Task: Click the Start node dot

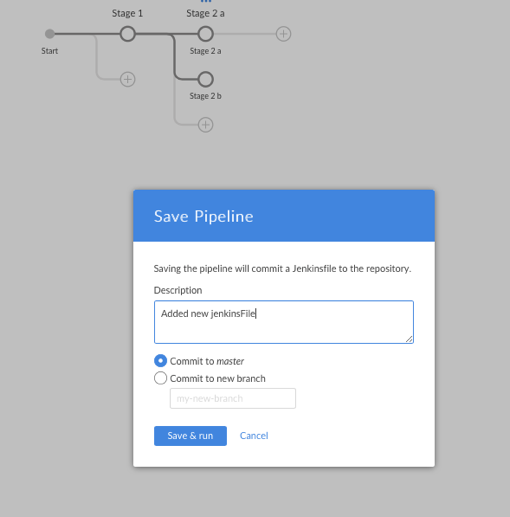Action: pos(50,34)
